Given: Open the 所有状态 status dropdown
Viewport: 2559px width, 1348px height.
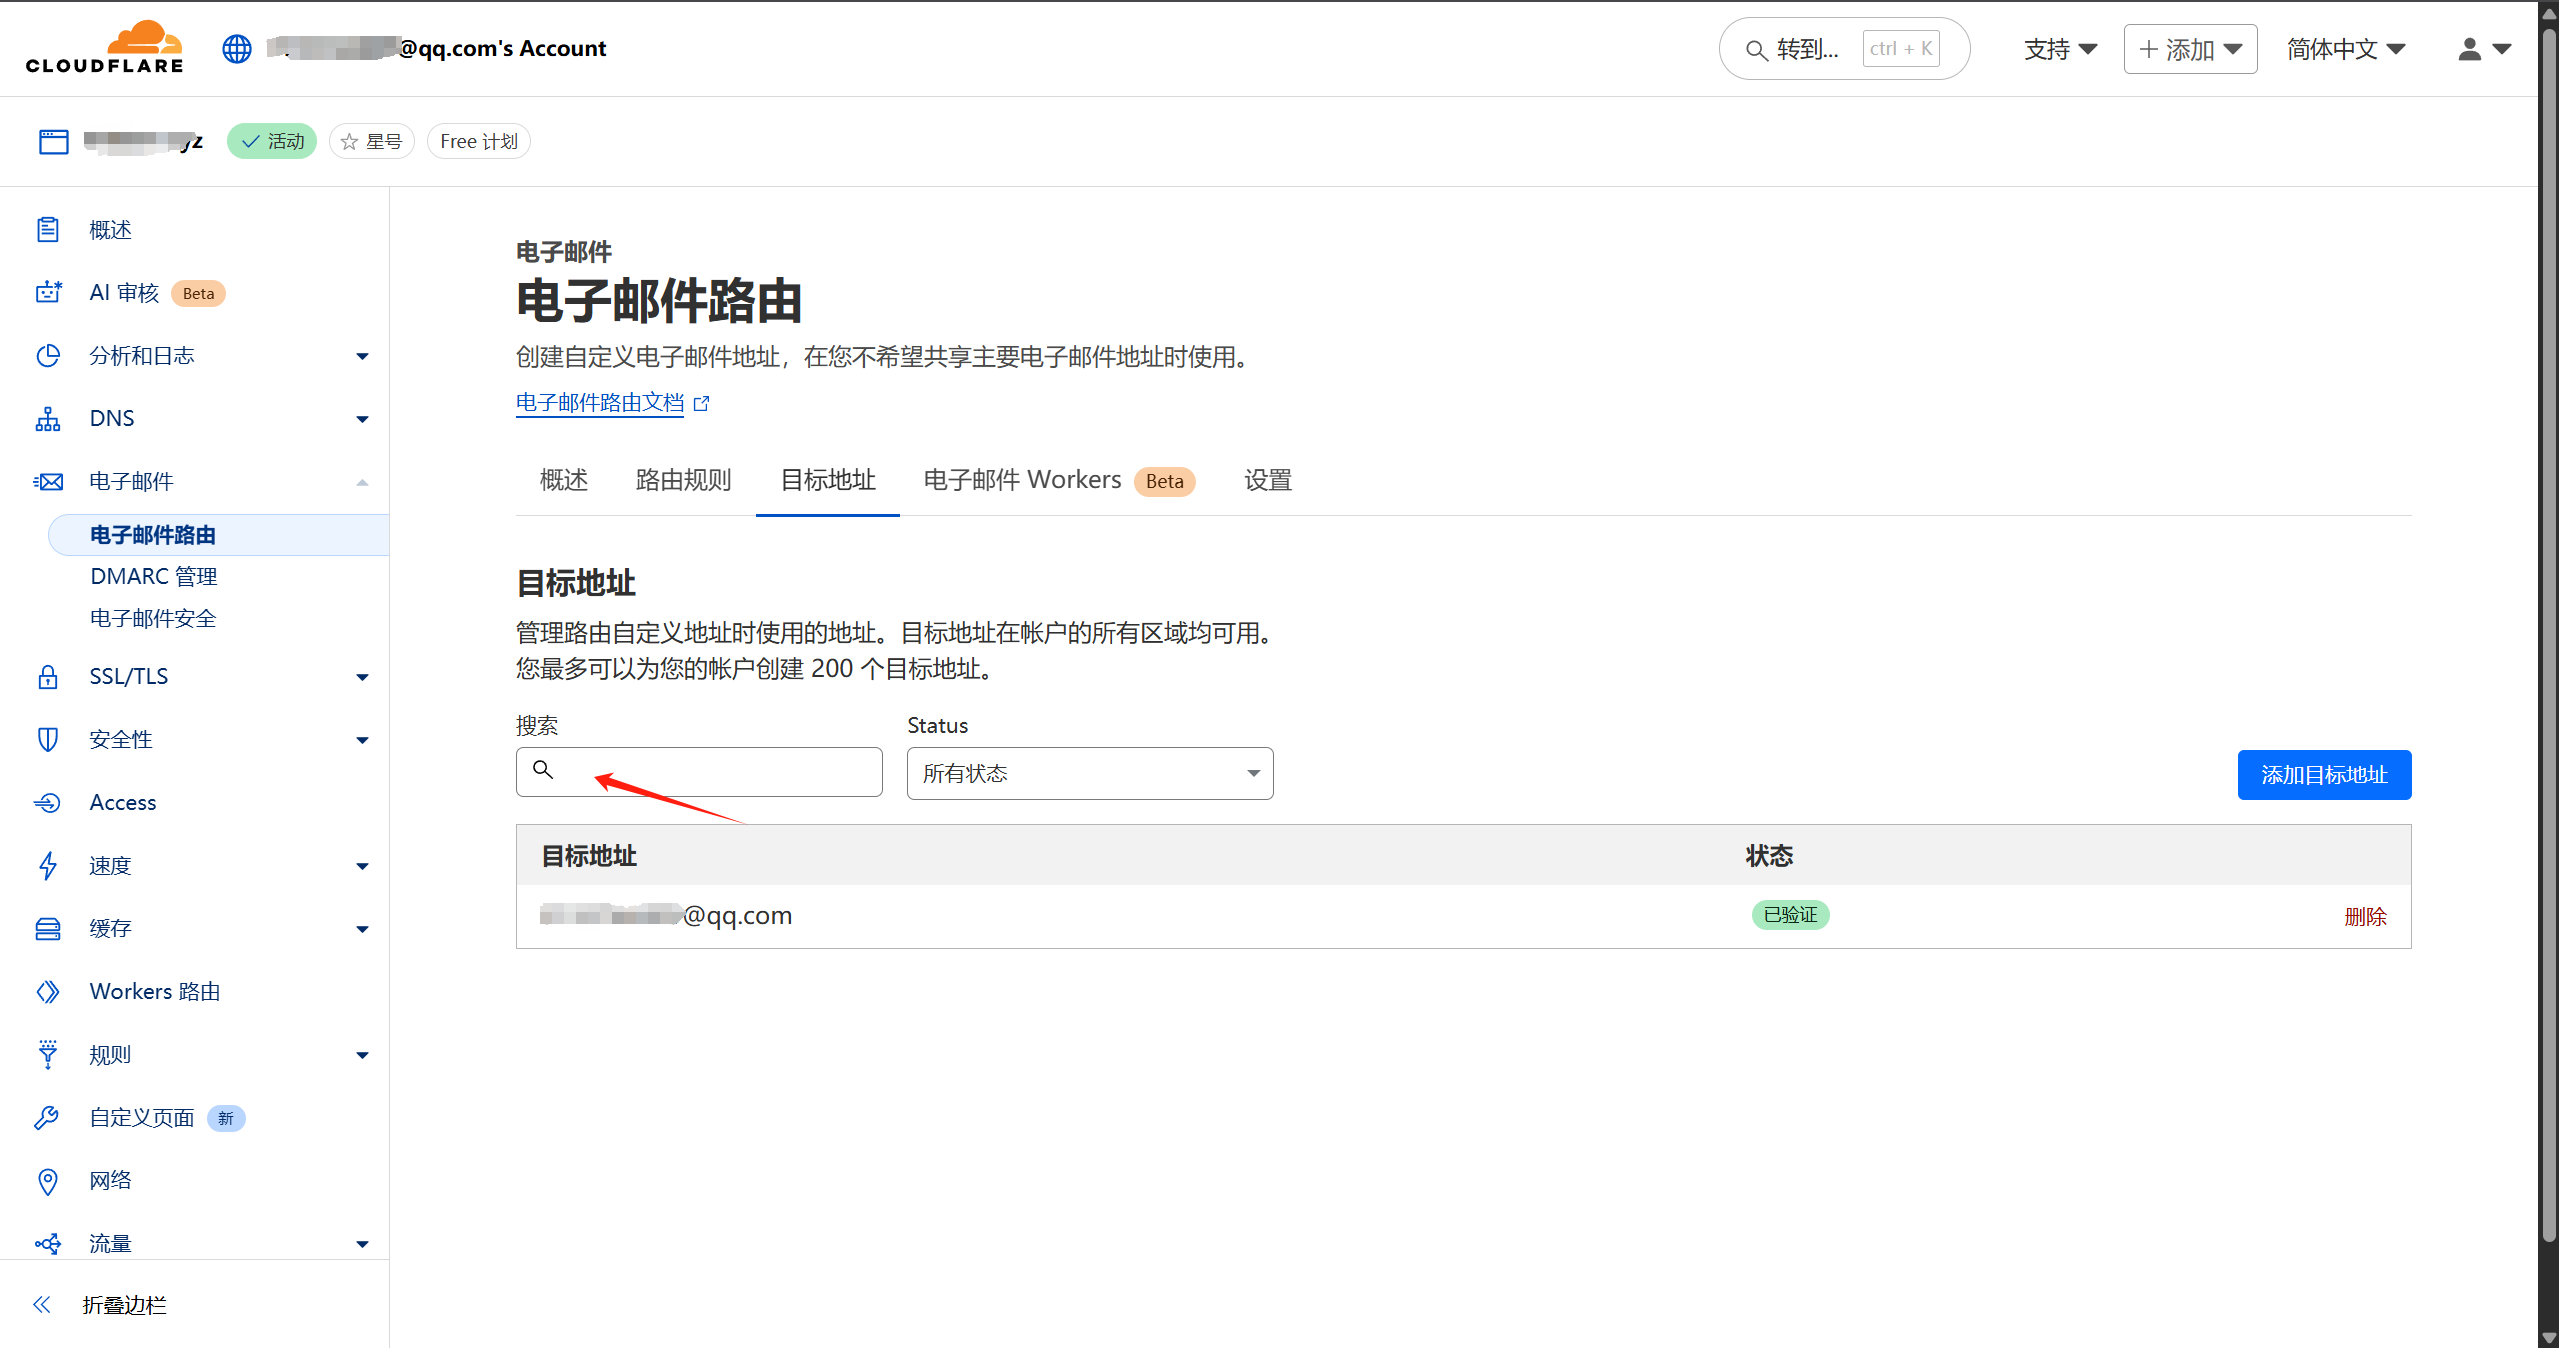Looking at the screenshot, I should pos(1089,774).
